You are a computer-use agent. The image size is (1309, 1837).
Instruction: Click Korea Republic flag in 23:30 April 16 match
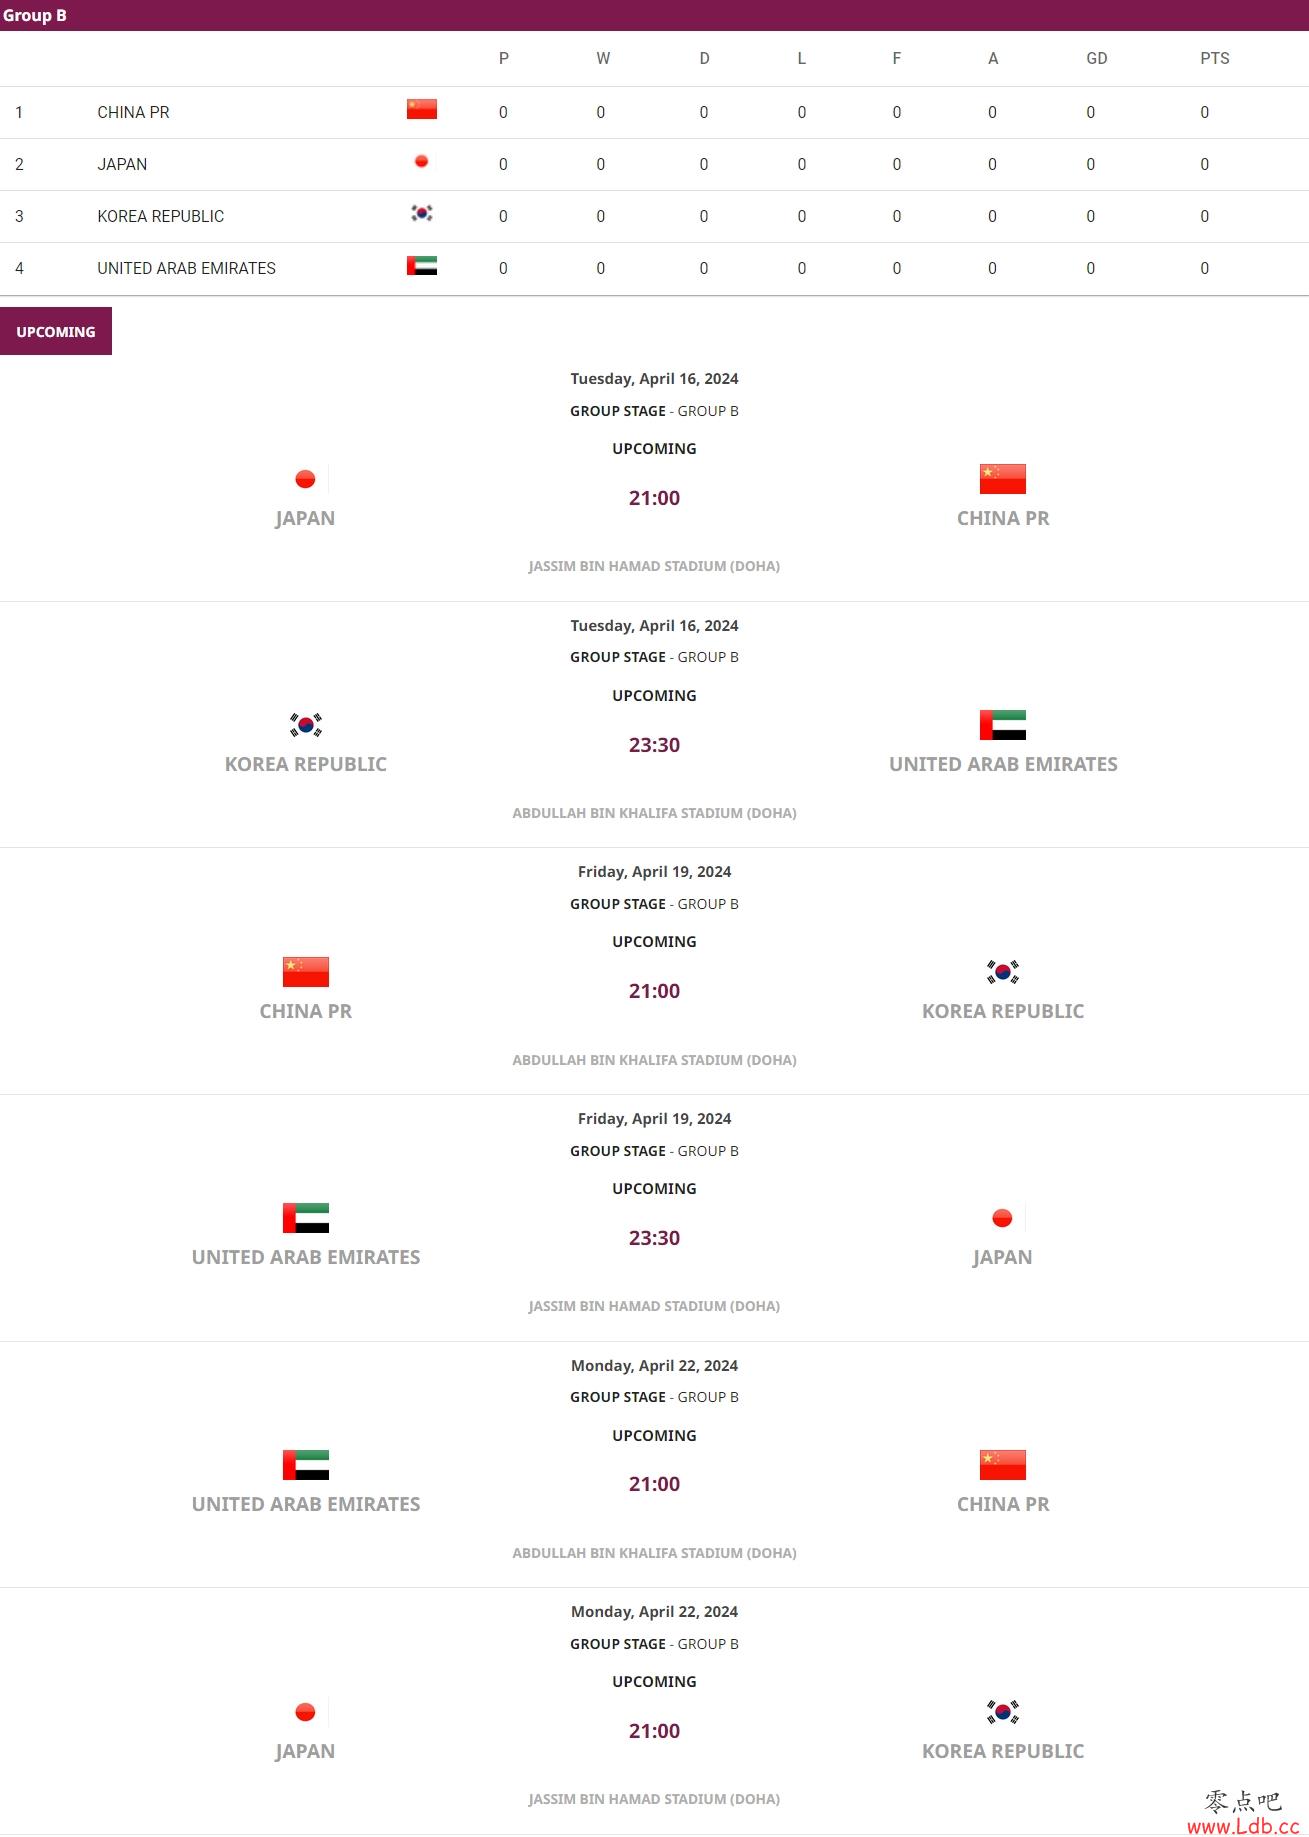coord(305,725)
